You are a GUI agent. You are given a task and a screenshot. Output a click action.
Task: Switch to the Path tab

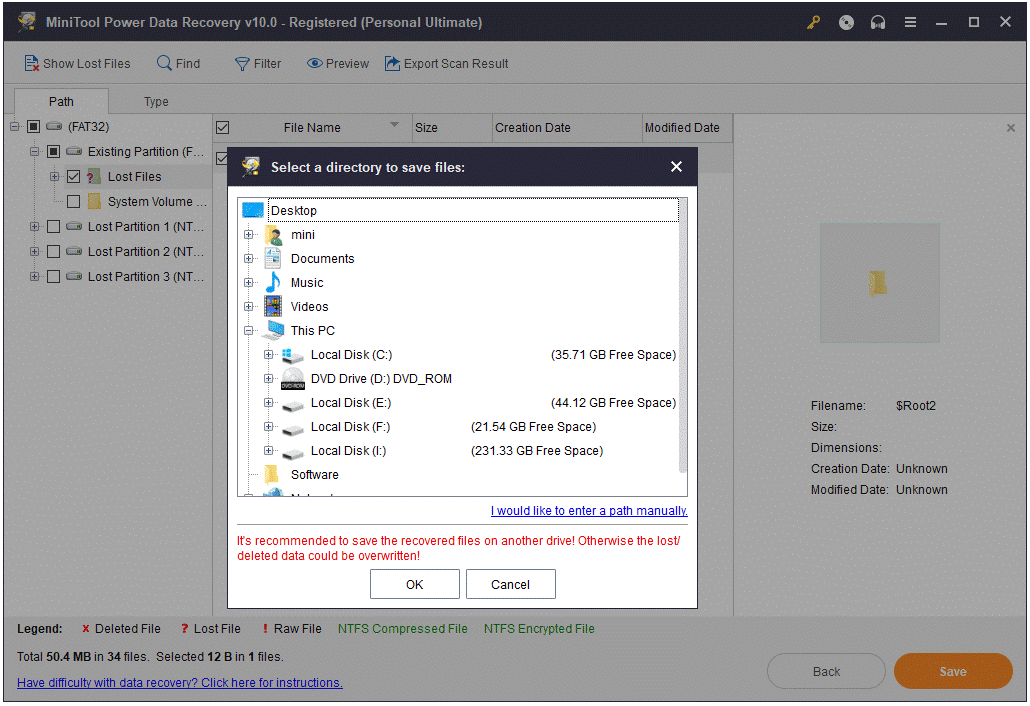click(x=61, y=101)
